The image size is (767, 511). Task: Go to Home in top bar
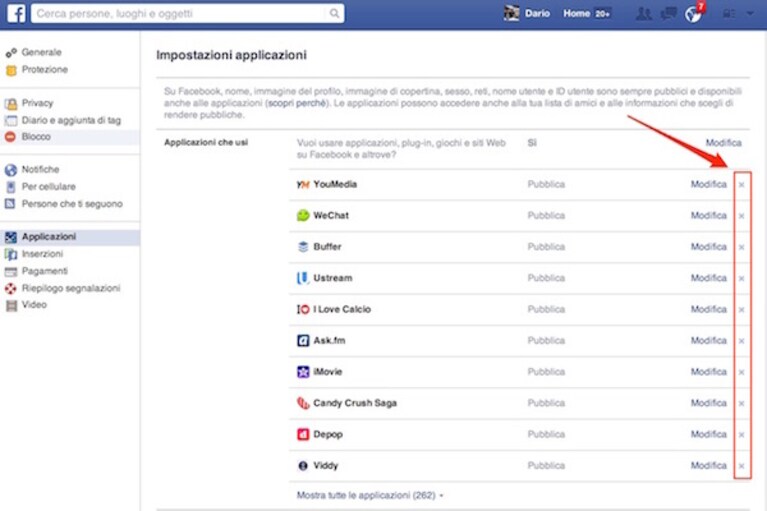point(576,13)
